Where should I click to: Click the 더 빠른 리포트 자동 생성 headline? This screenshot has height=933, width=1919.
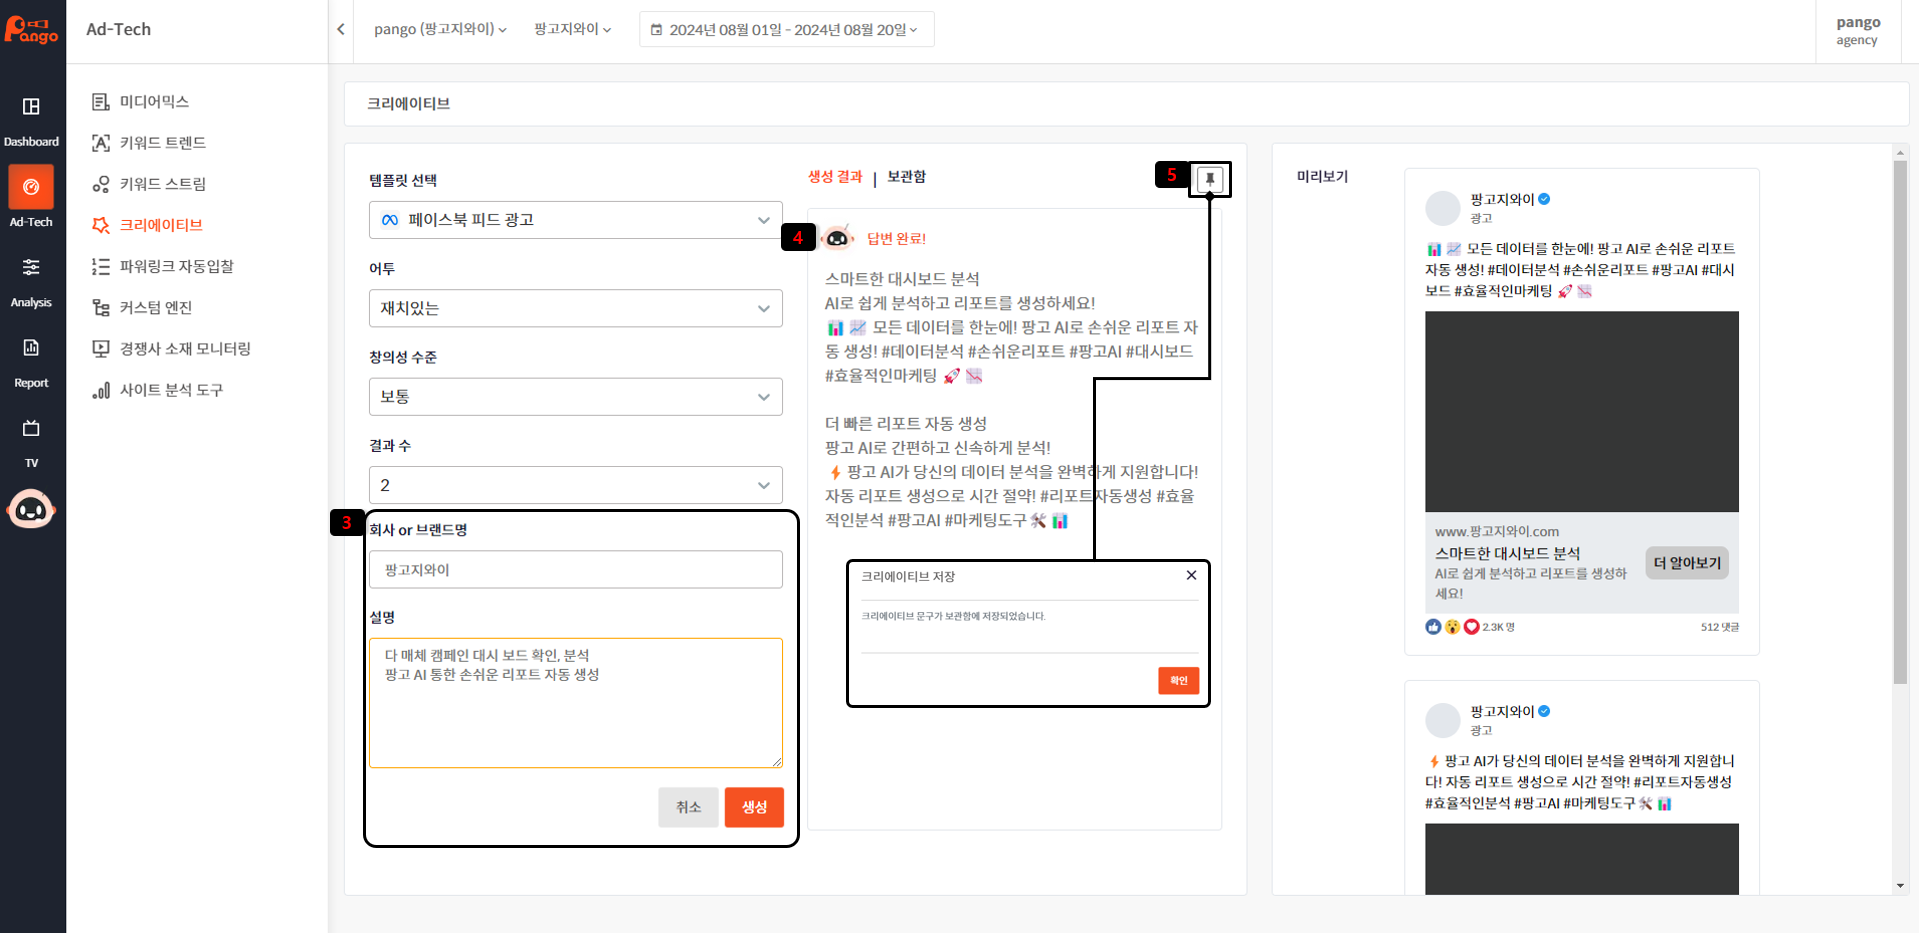tap(906, 424)
